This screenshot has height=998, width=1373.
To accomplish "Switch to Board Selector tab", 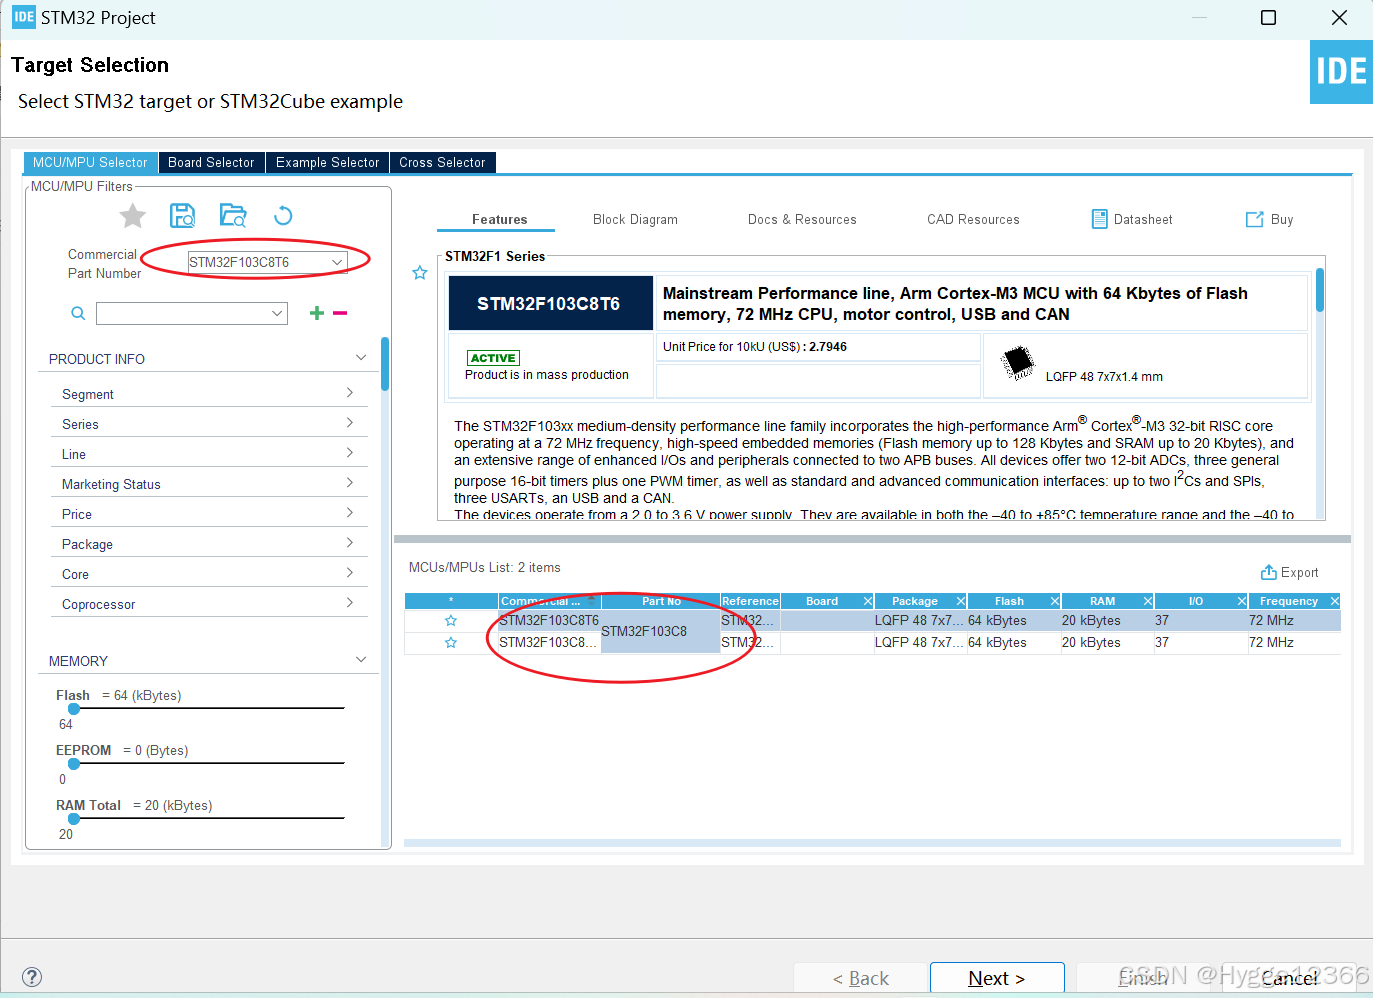I will tap(211, 162).
